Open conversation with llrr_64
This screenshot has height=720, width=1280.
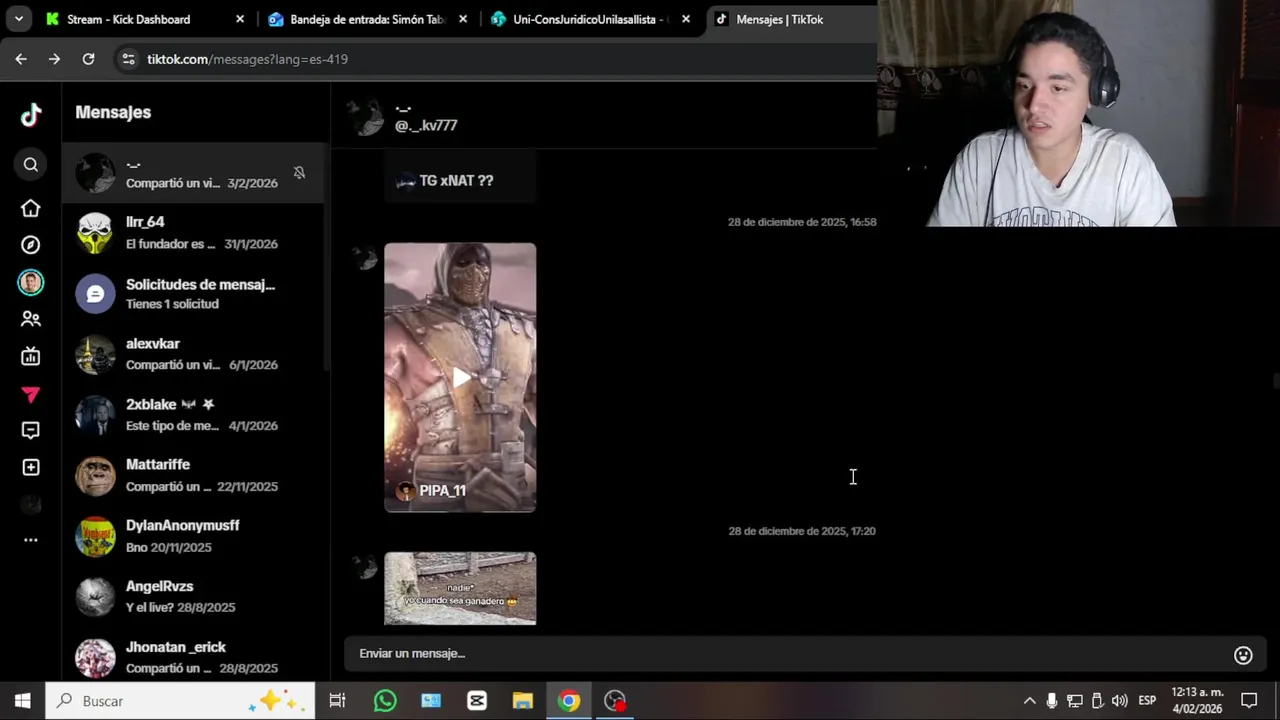click(192, 233)
